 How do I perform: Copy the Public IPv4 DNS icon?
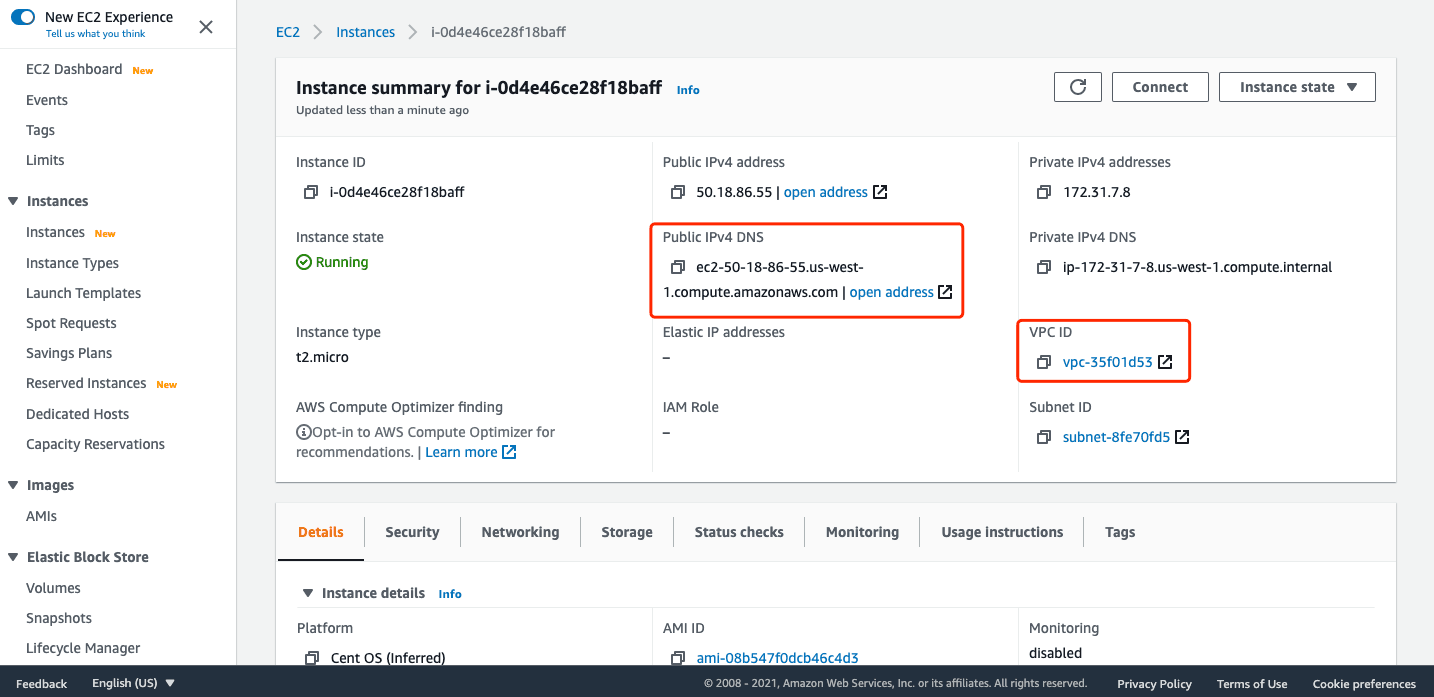tap(677, 267)
